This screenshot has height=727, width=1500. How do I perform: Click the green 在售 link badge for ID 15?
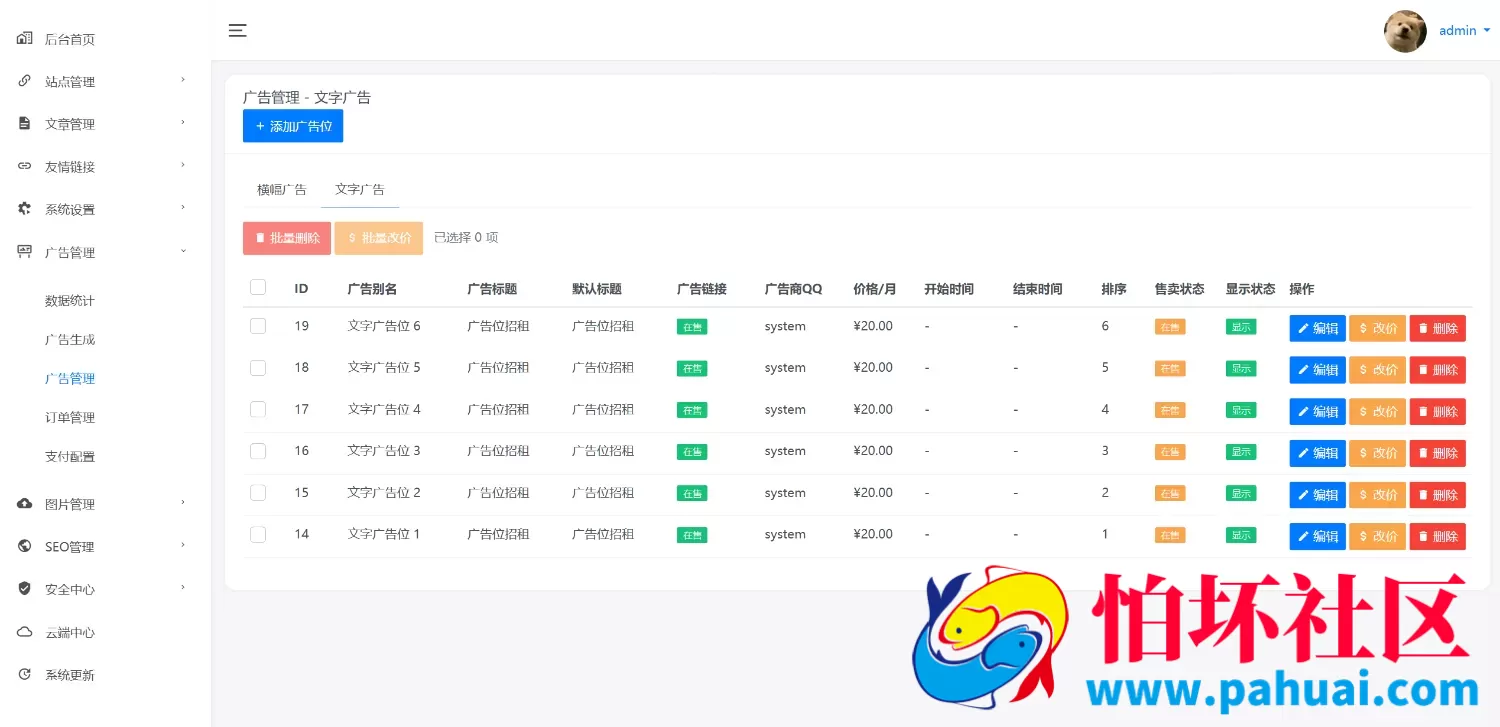click(692, 493)
